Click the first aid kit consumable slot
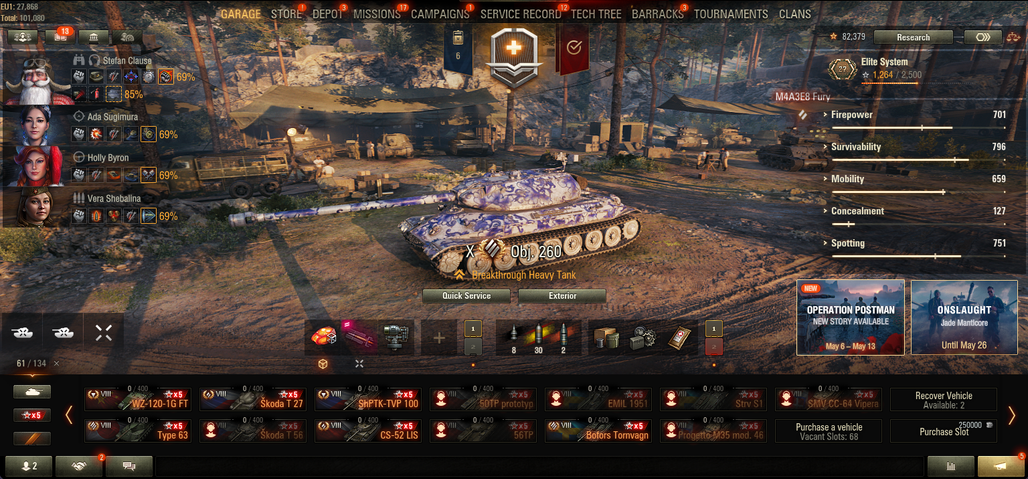This screenshot has height=479, width=1028. (x=680, y=338)
